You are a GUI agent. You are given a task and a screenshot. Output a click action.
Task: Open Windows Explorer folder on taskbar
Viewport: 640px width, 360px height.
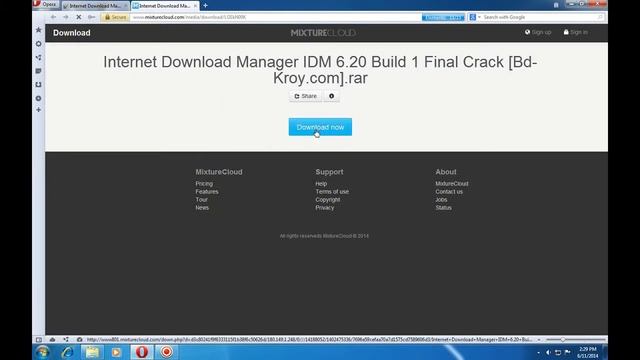click(x=92, y=352)
